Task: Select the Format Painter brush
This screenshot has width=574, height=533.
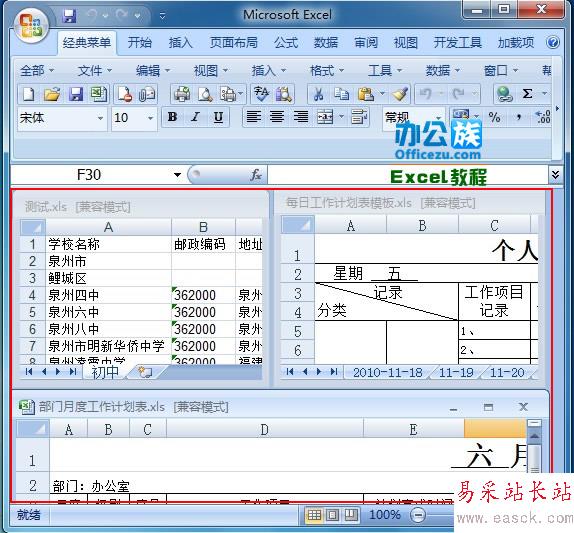Action: pyautogui.click(x=399, y=94)
